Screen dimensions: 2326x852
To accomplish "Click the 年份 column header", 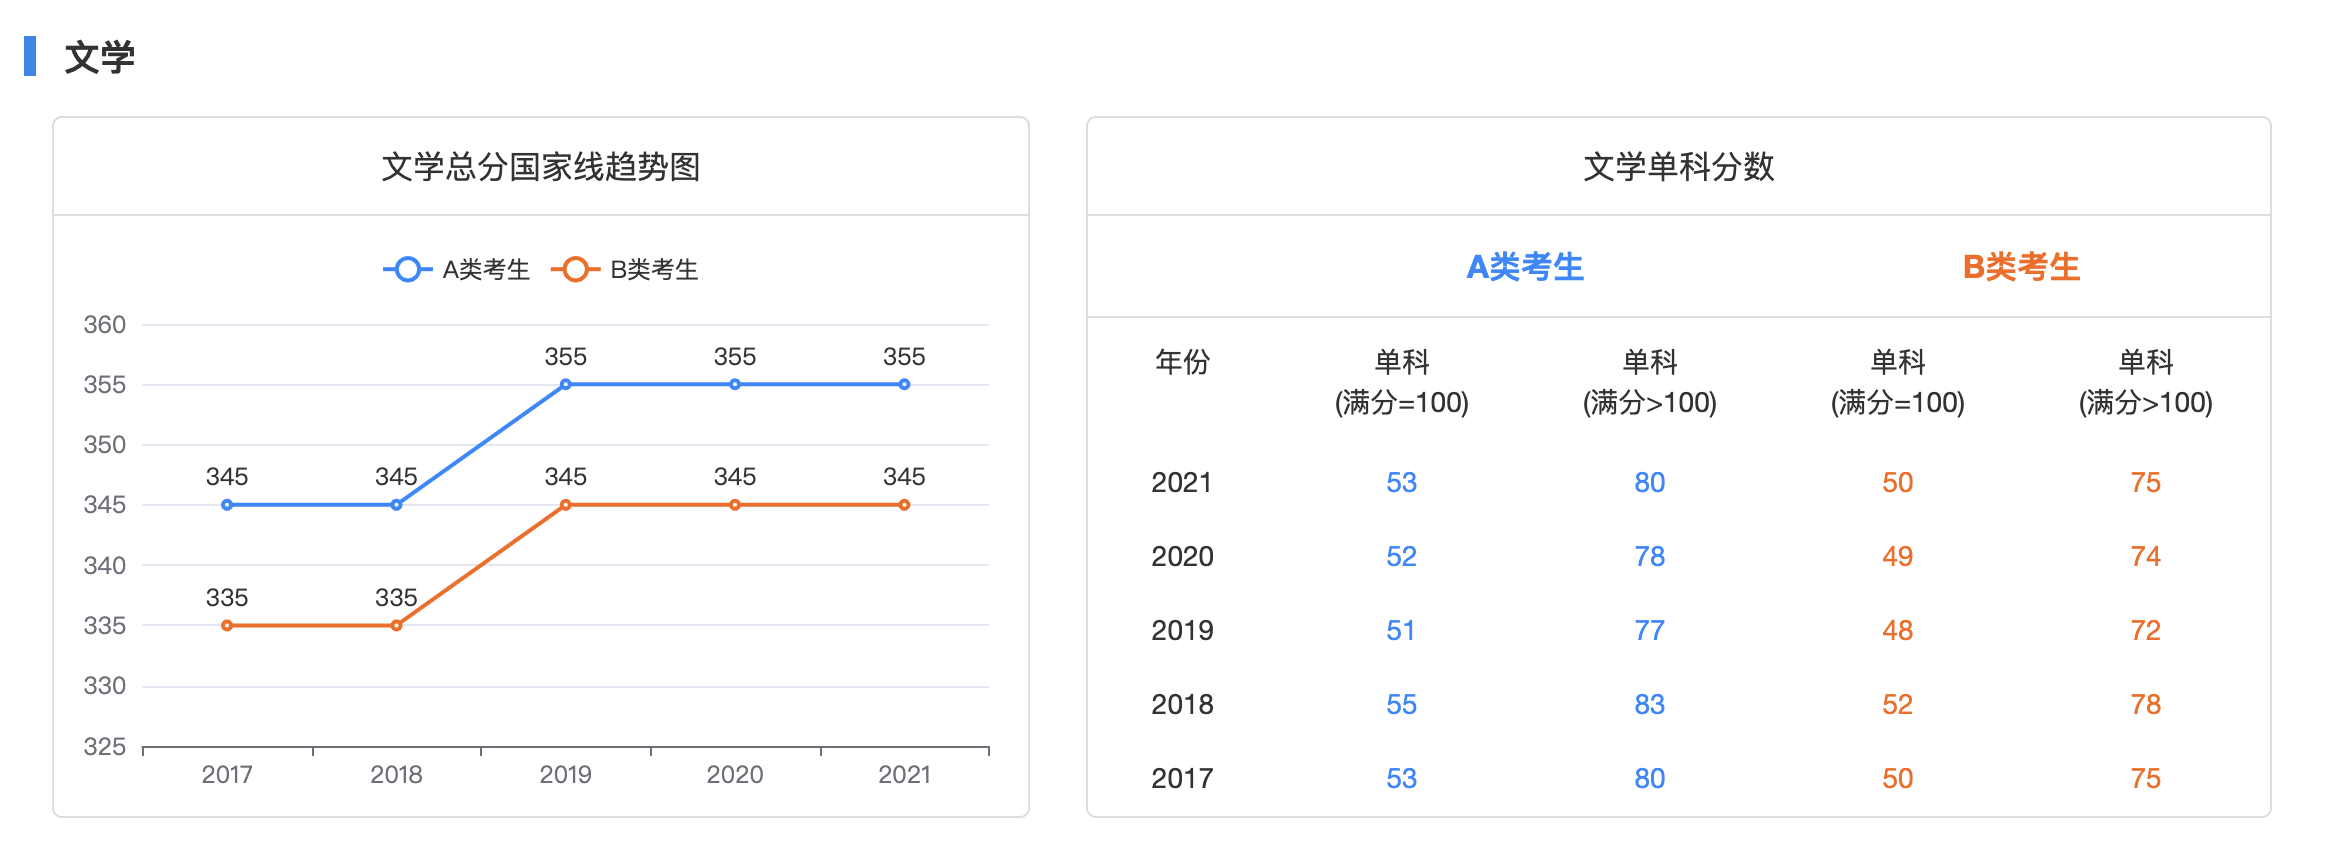I will (x=1182, y=362).
